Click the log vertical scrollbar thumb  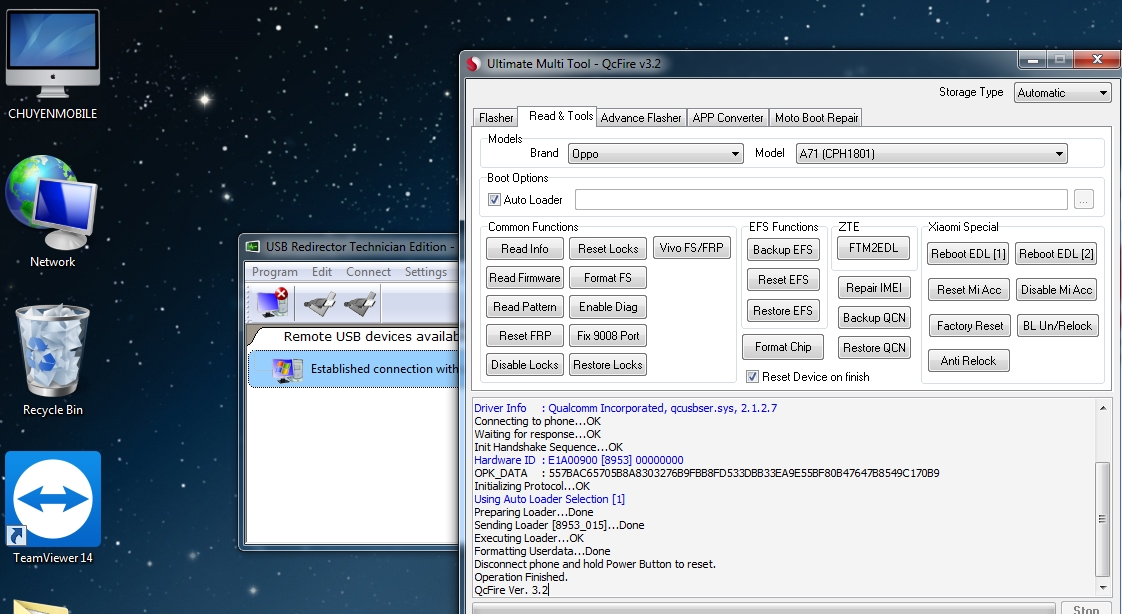tap(1103, 519)
